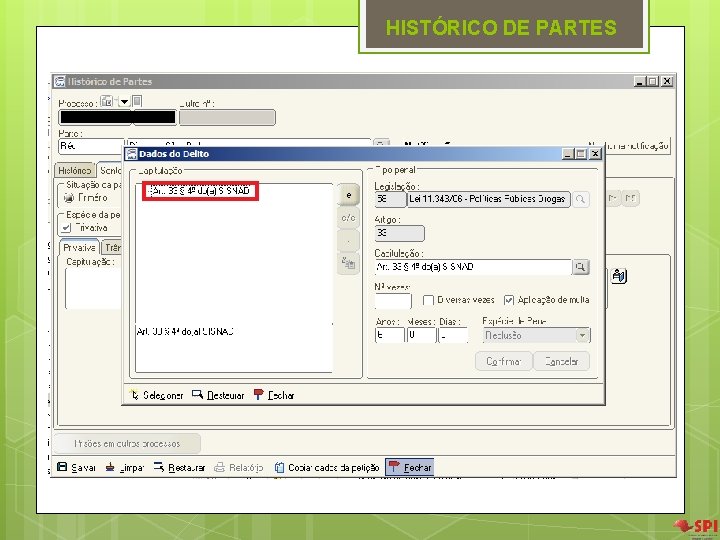
Task: Click the small document icon after the Processo dropdown
Action: click(x=137, y=101)
